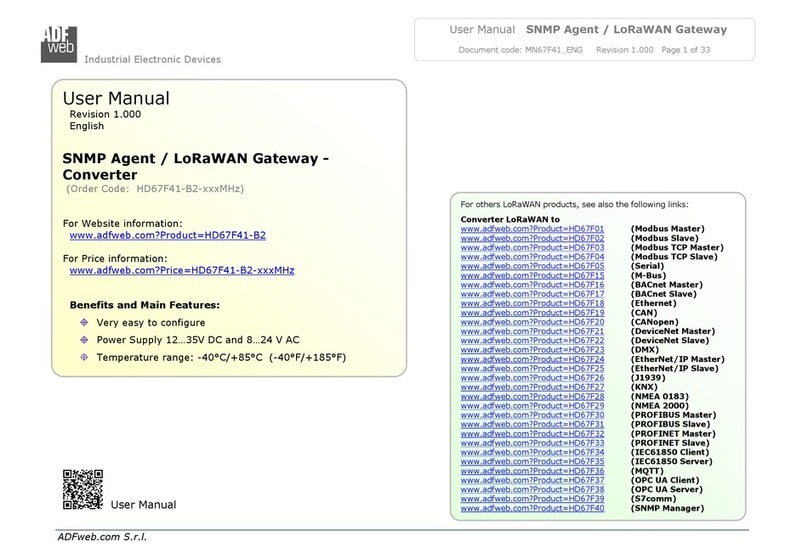Select 'Page 1 of 33' text
This screenshot has width=808, height=559.
(x=685, y=50)
